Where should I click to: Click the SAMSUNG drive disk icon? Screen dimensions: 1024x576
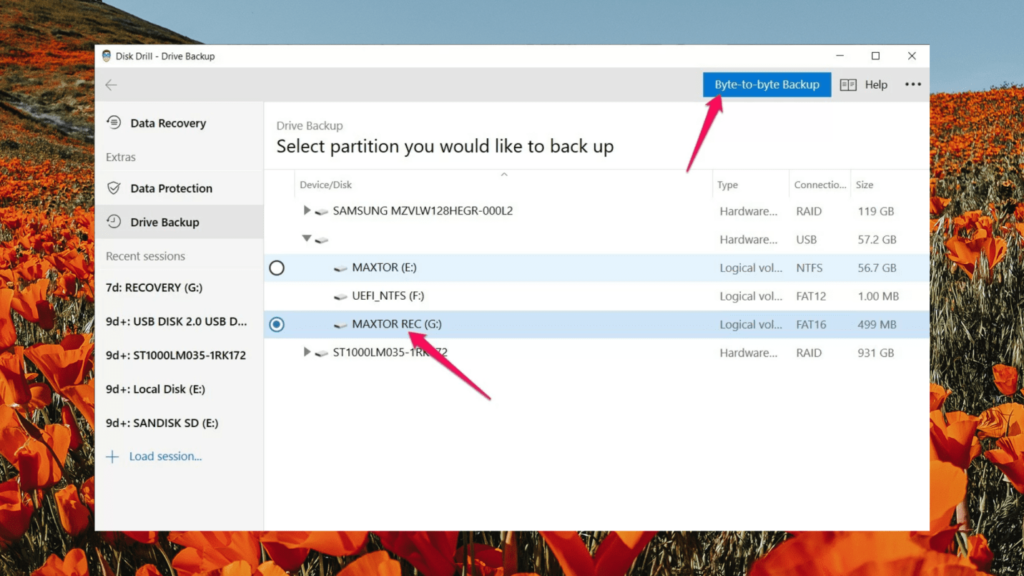(x=321, y=212)
